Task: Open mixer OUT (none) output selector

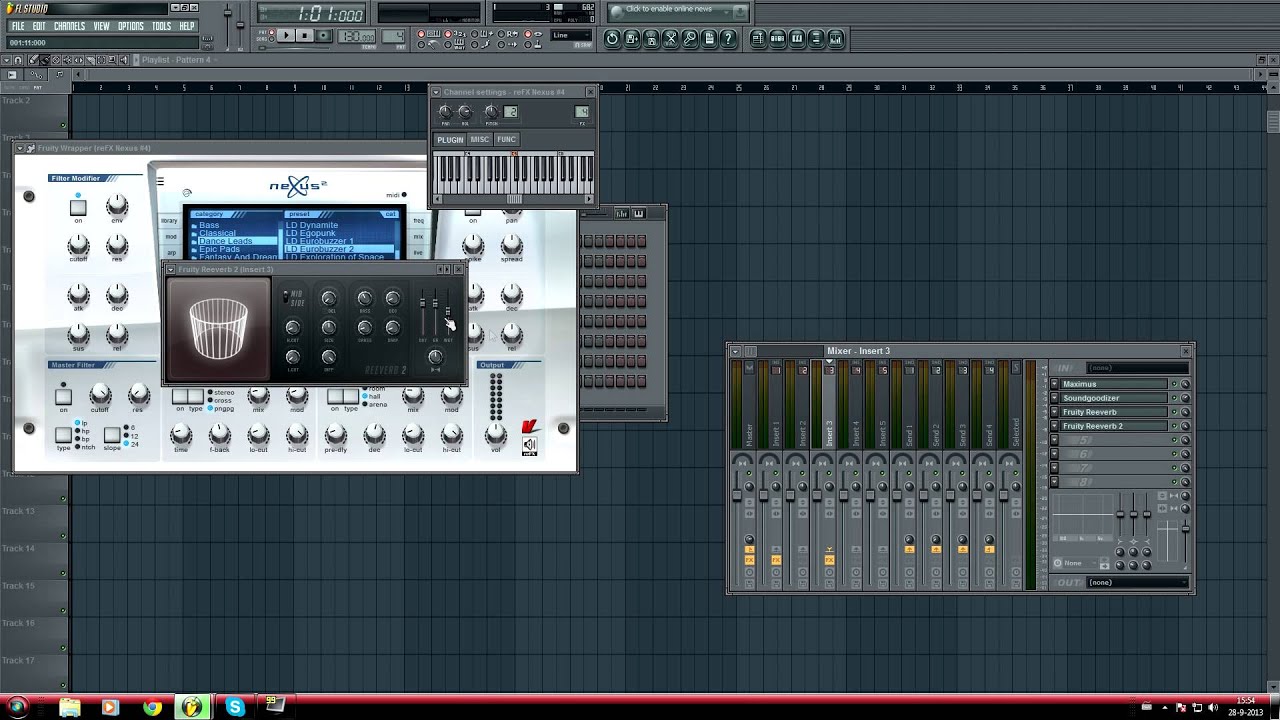Action: (1137, 582)
